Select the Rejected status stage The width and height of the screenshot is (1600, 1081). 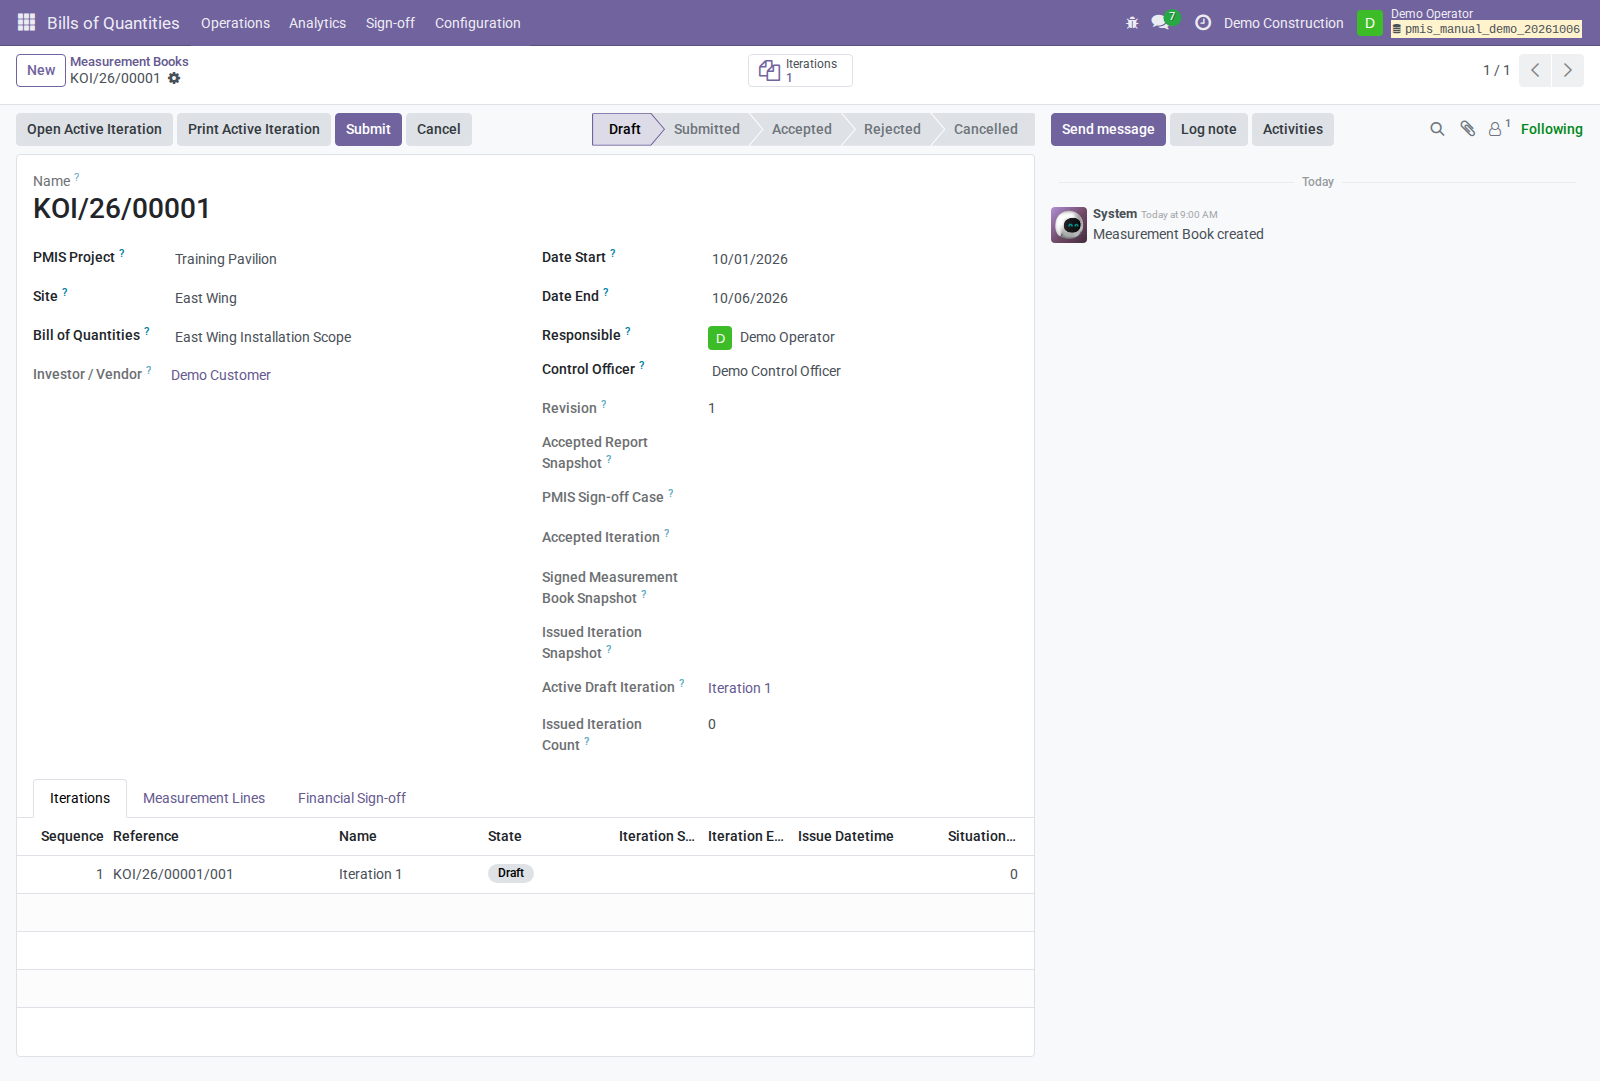click(892, 129)
